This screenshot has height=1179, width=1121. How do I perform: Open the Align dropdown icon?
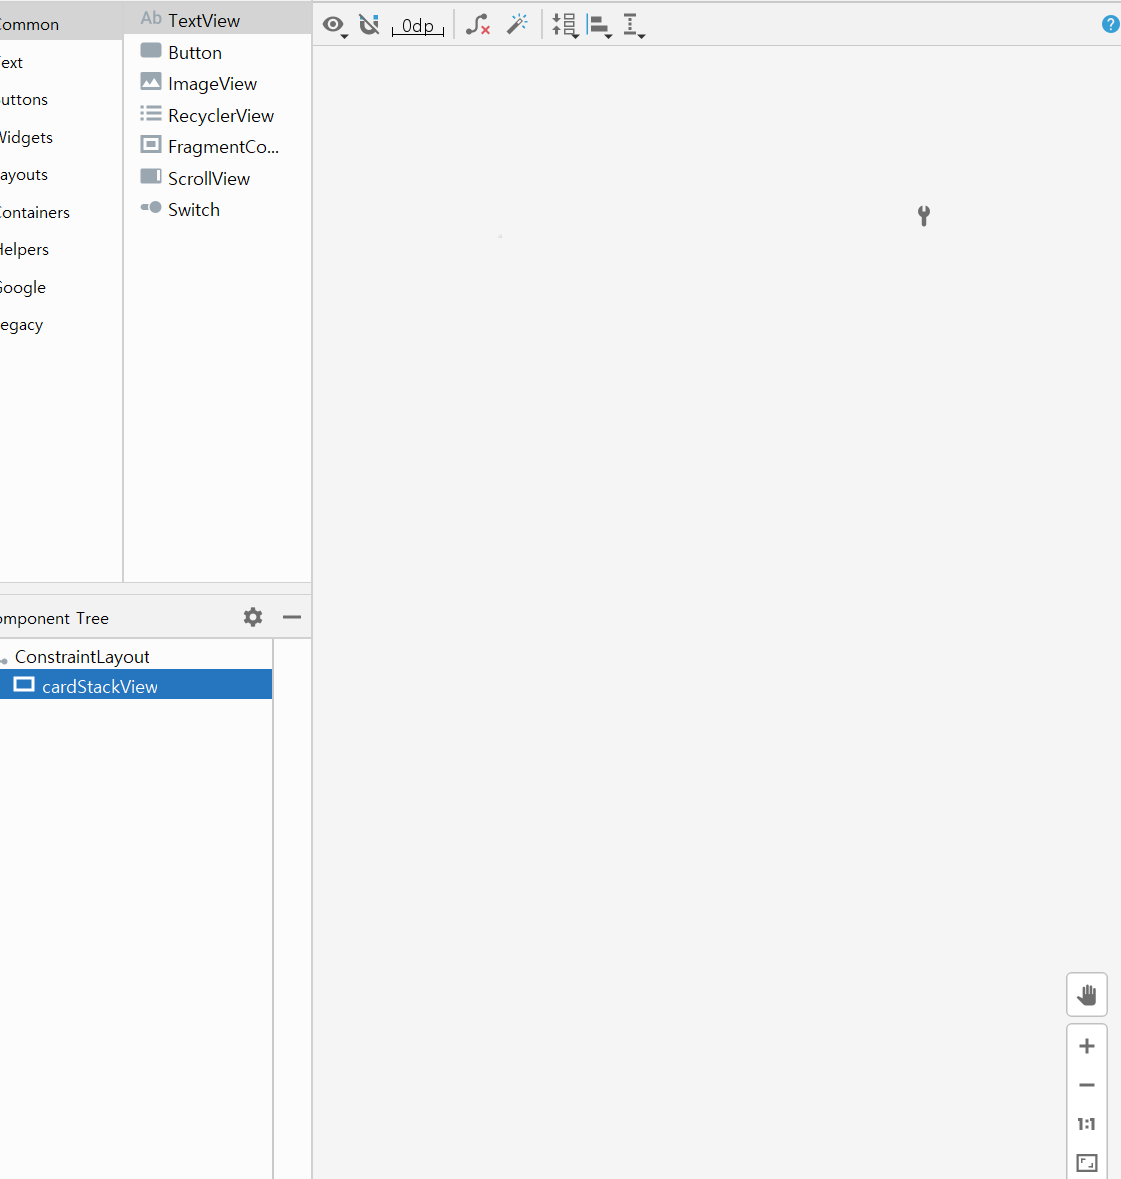click(599, 26)
